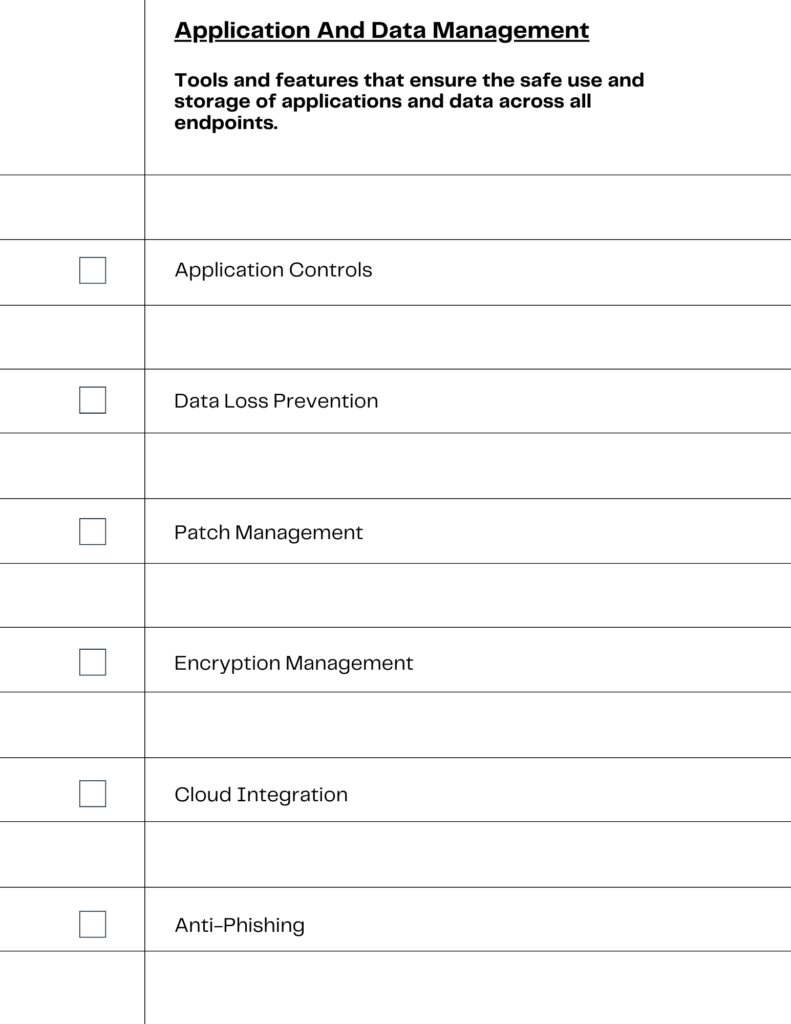Select the Encryption Management label
Viewport: 791px width, 1024px height.
(293, 664)
